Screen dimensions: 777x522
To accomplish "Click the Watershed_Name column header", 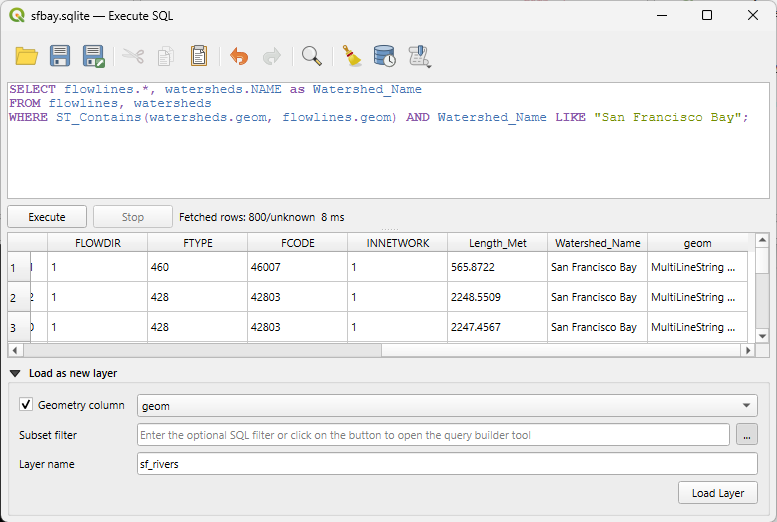I will point(597,243).
